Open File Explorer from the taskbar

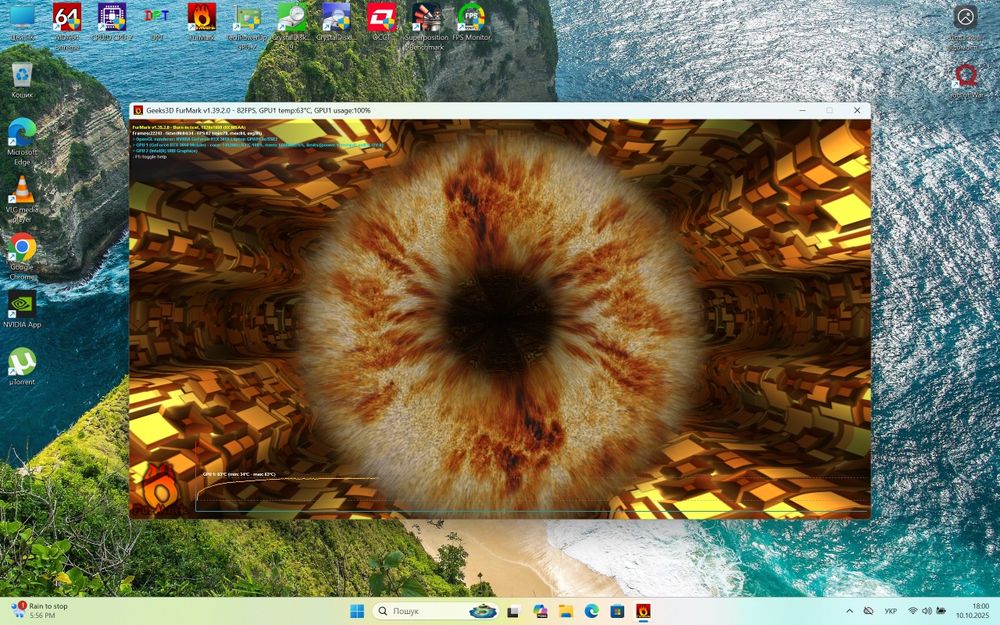566,611
